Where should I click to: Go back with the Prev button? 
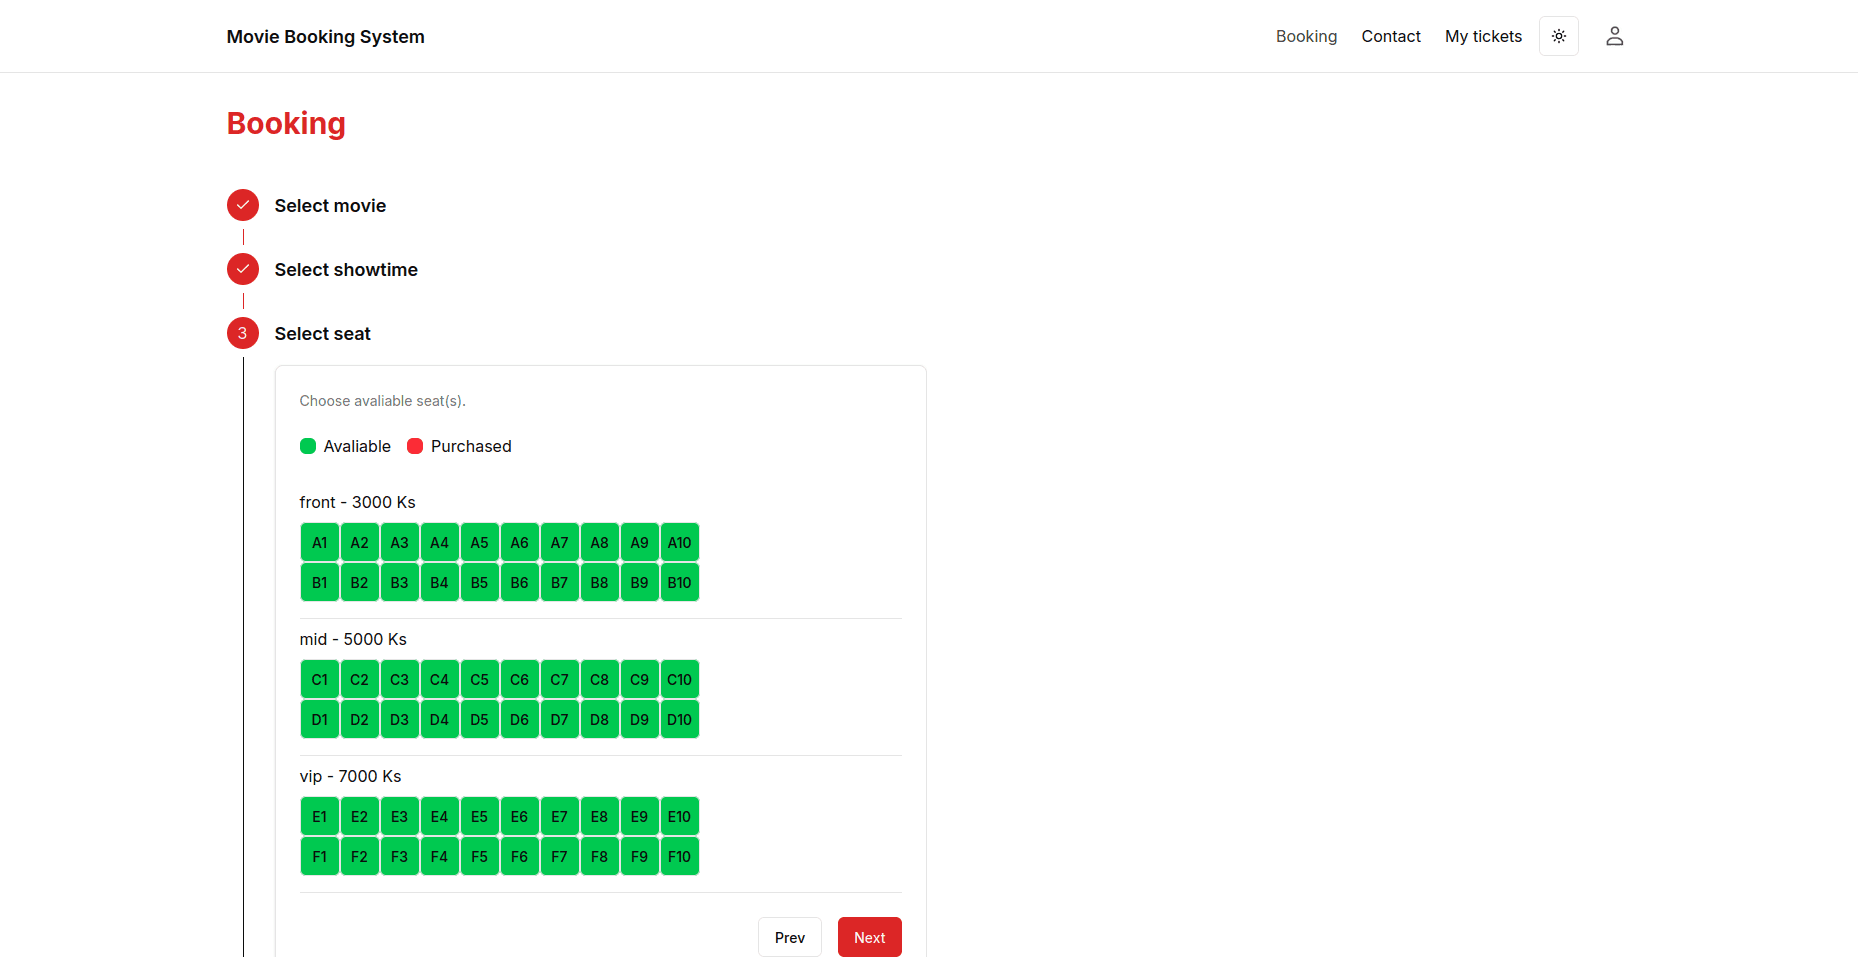click(789, 937)
